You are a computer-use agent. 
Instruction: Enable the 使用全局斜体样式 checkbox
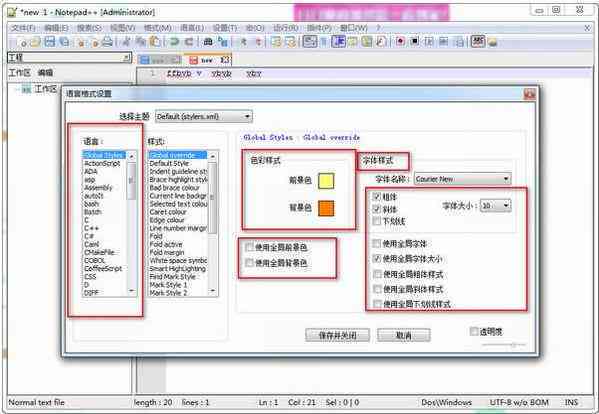(377, 289)
